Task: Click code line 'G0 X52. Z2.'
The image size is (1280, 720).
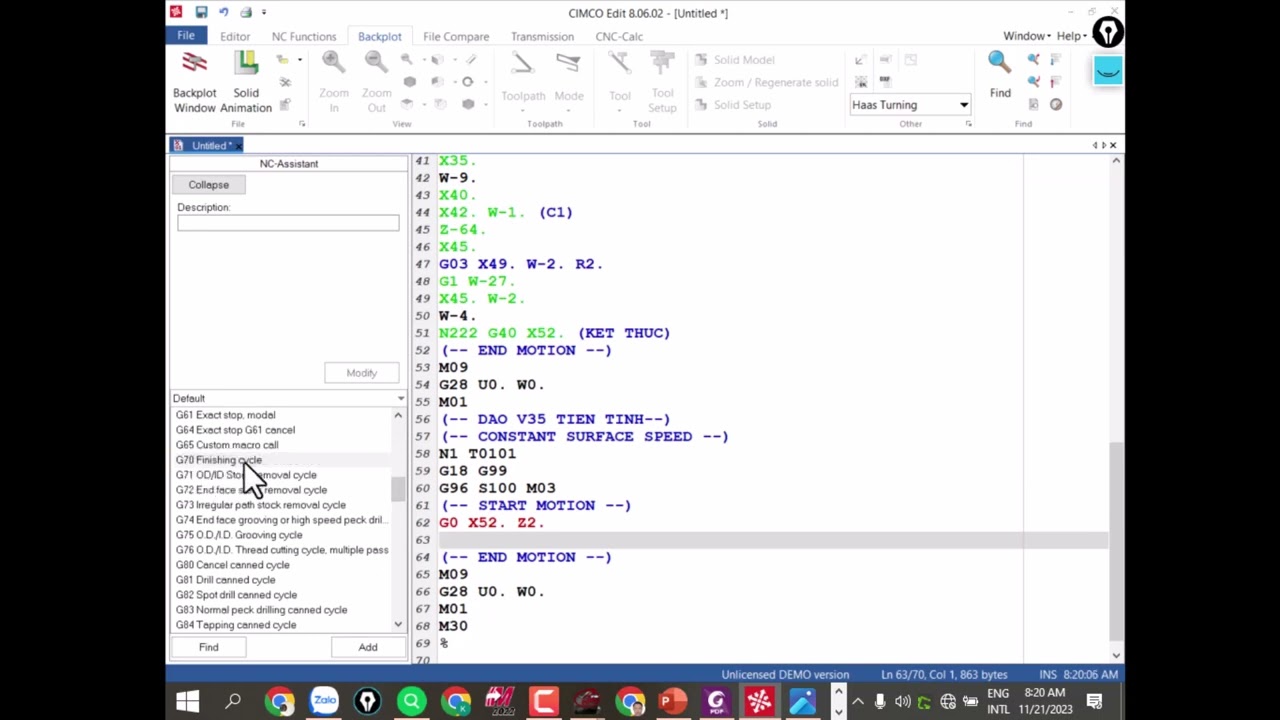Action: 492,522
